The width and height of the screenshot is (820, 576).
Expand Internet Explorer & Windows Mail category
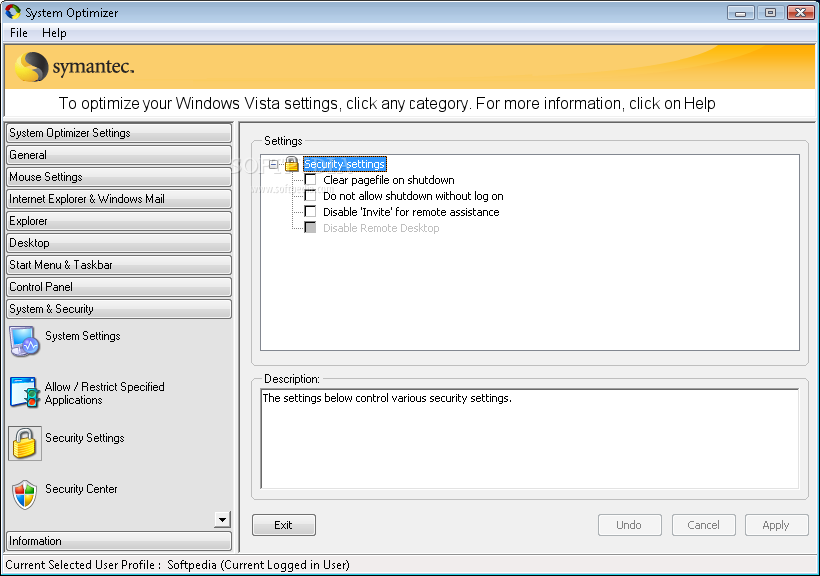[x=119, y=199]
